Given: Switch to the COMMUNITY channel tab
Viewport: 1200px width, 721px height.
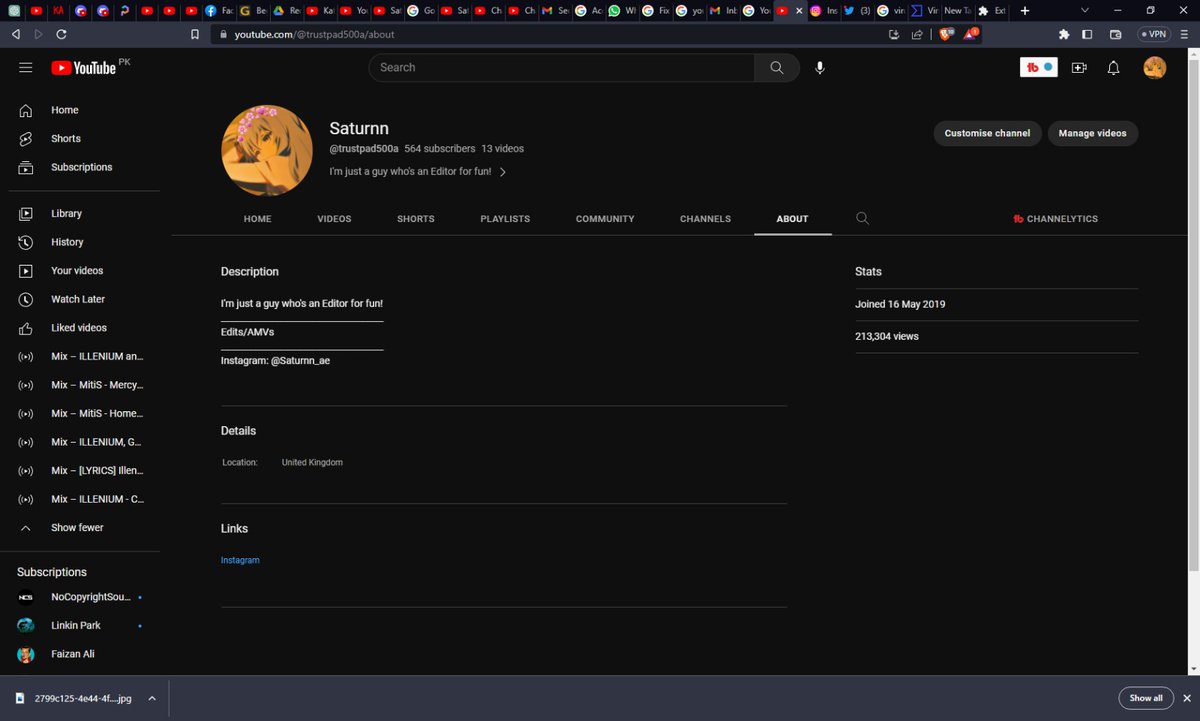Looking at the screenshot, I should [x=605, y=219].
